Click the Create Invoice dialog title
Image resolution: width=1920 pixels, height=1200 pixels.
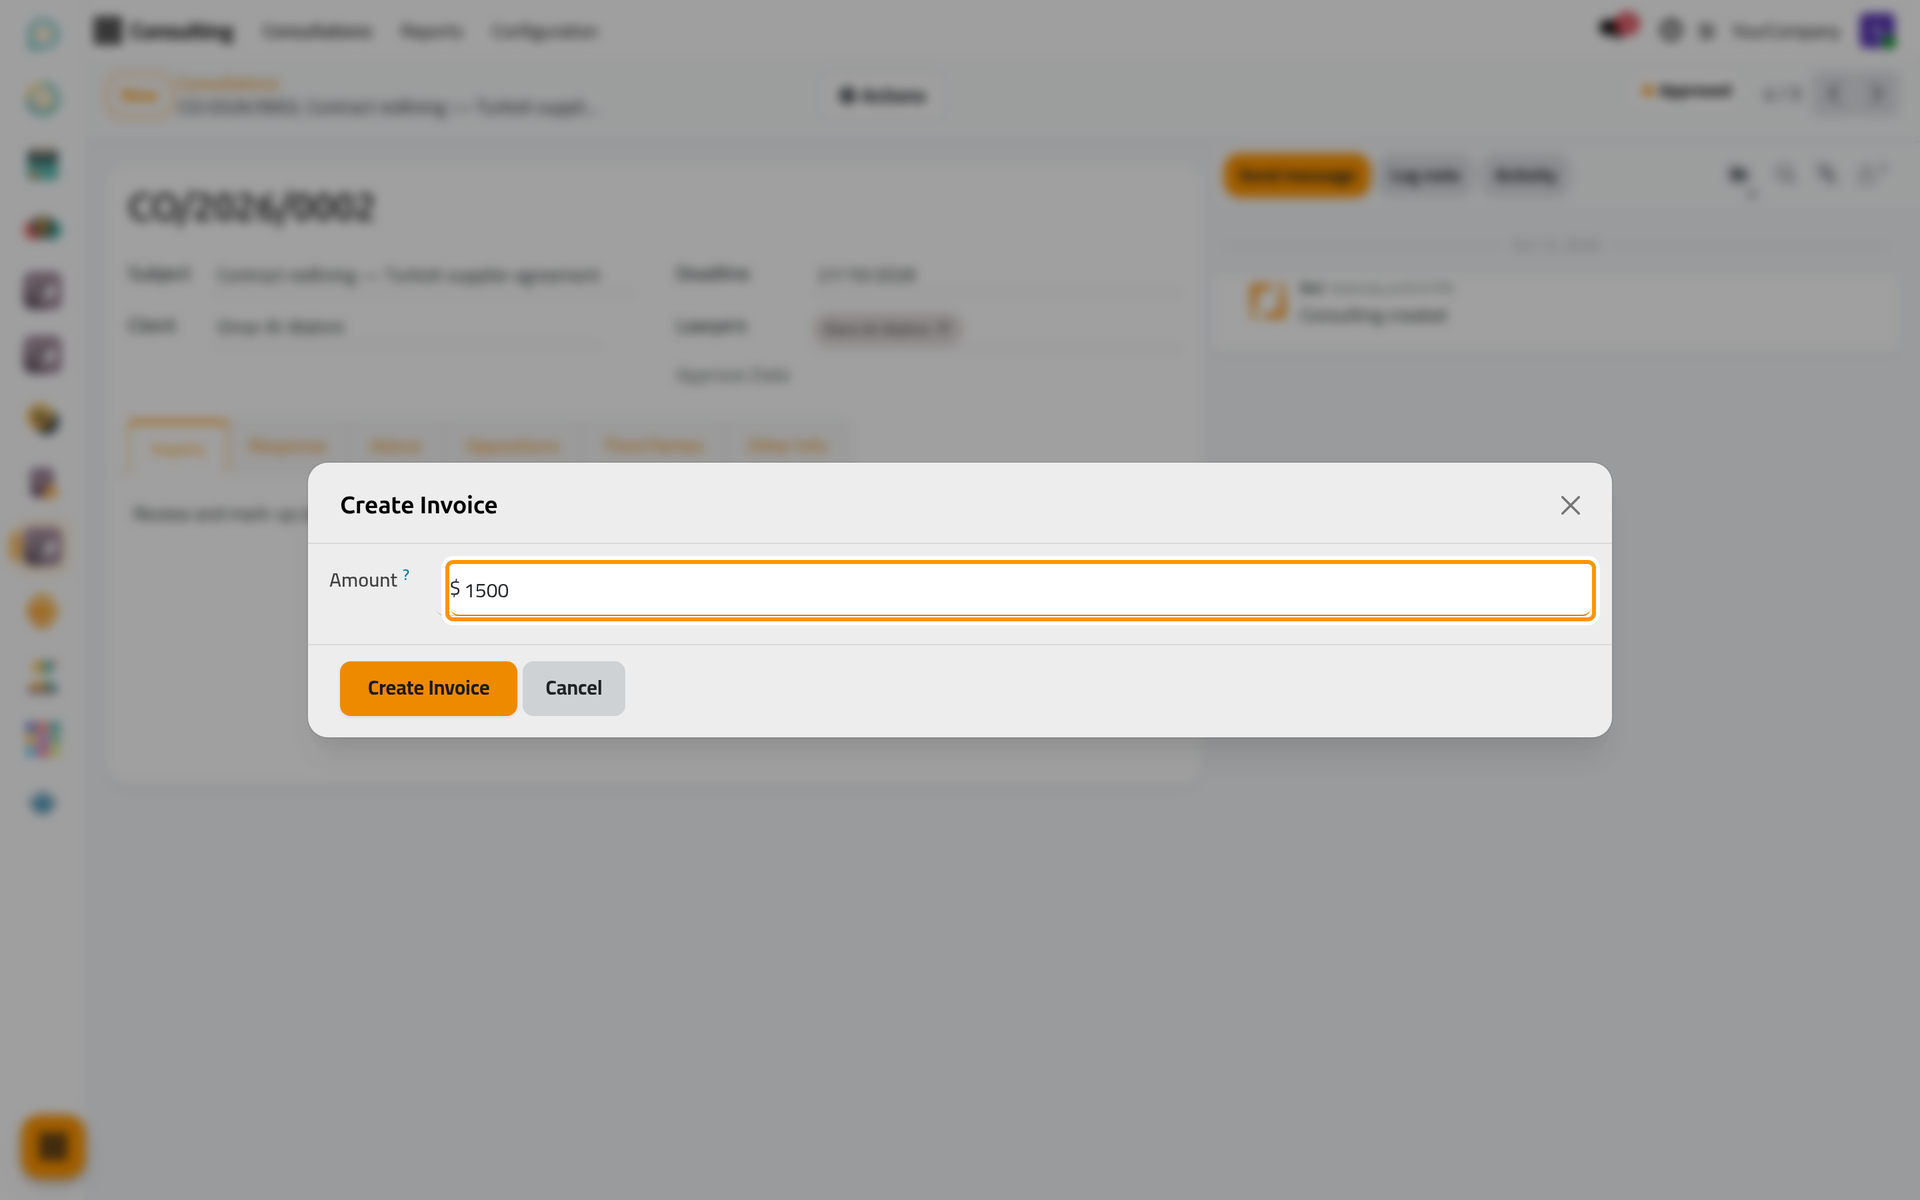tap(418, 505)
